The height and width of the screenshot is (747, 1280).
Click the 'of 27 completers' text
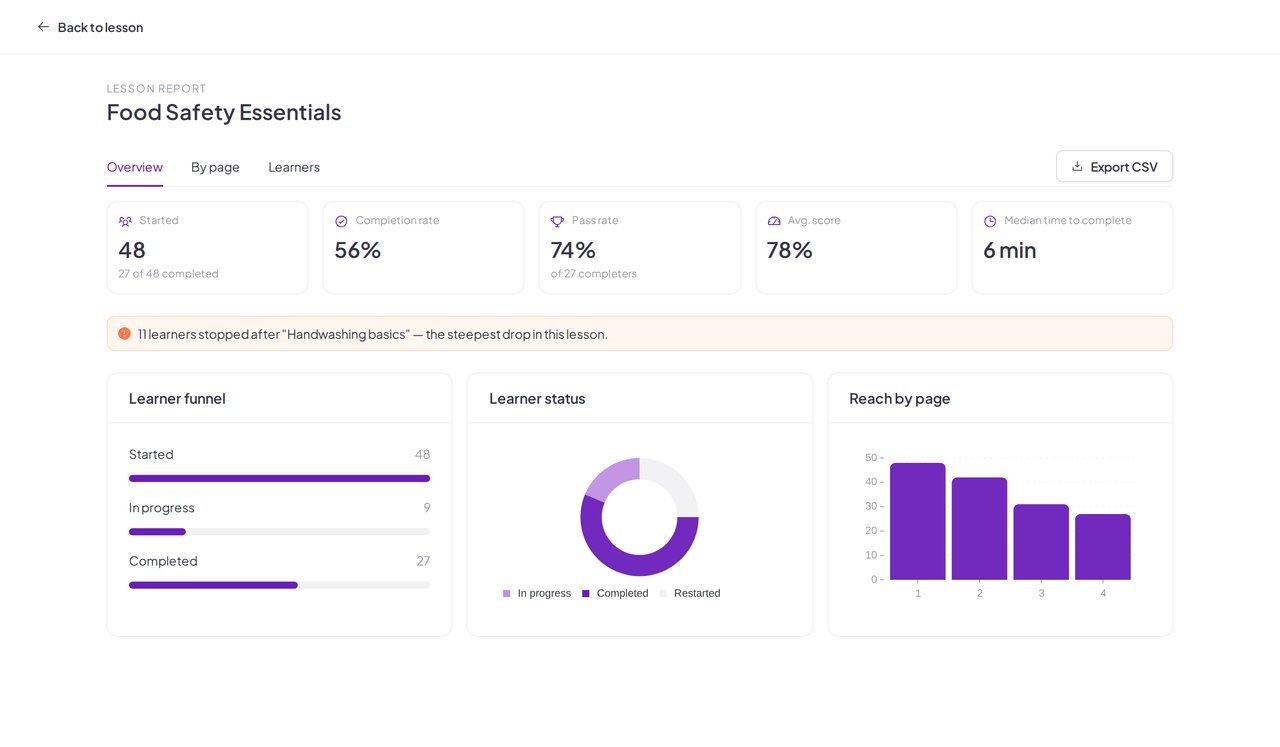pyautogui.click(x=593, y=274)
